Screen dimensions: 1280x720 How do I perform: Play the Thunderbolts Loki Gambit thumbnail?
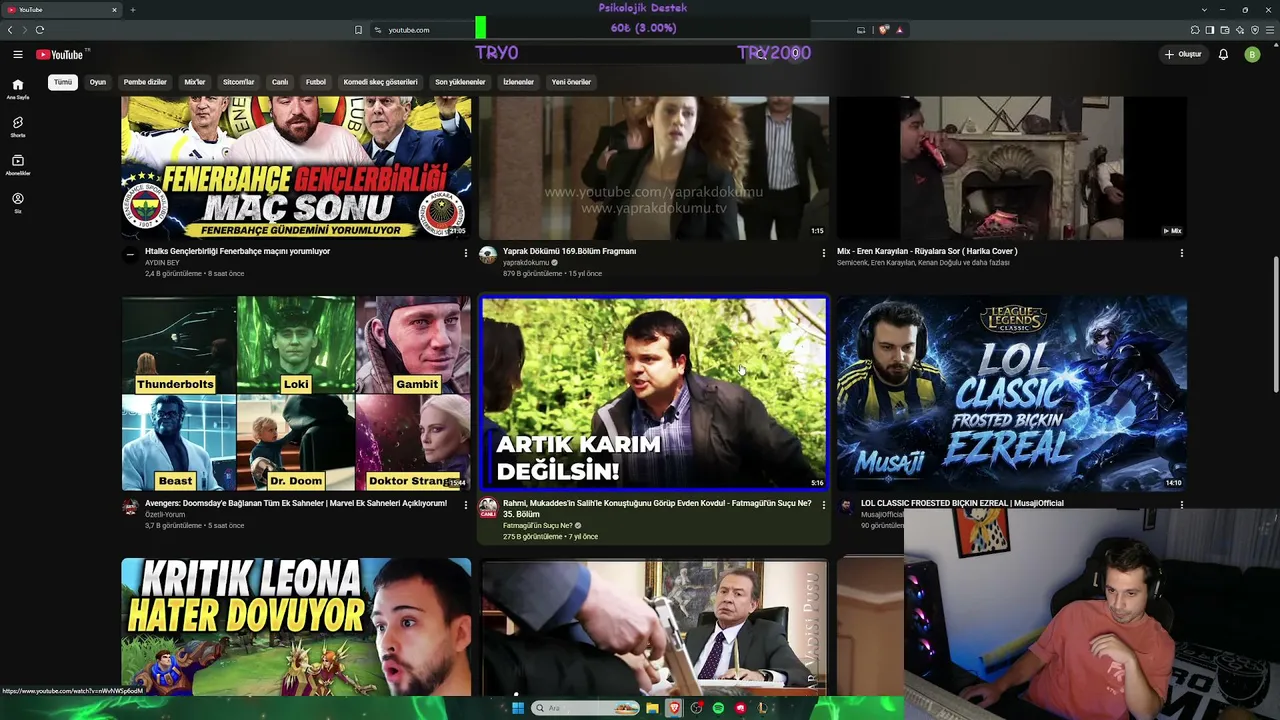[x=296, y=393]
